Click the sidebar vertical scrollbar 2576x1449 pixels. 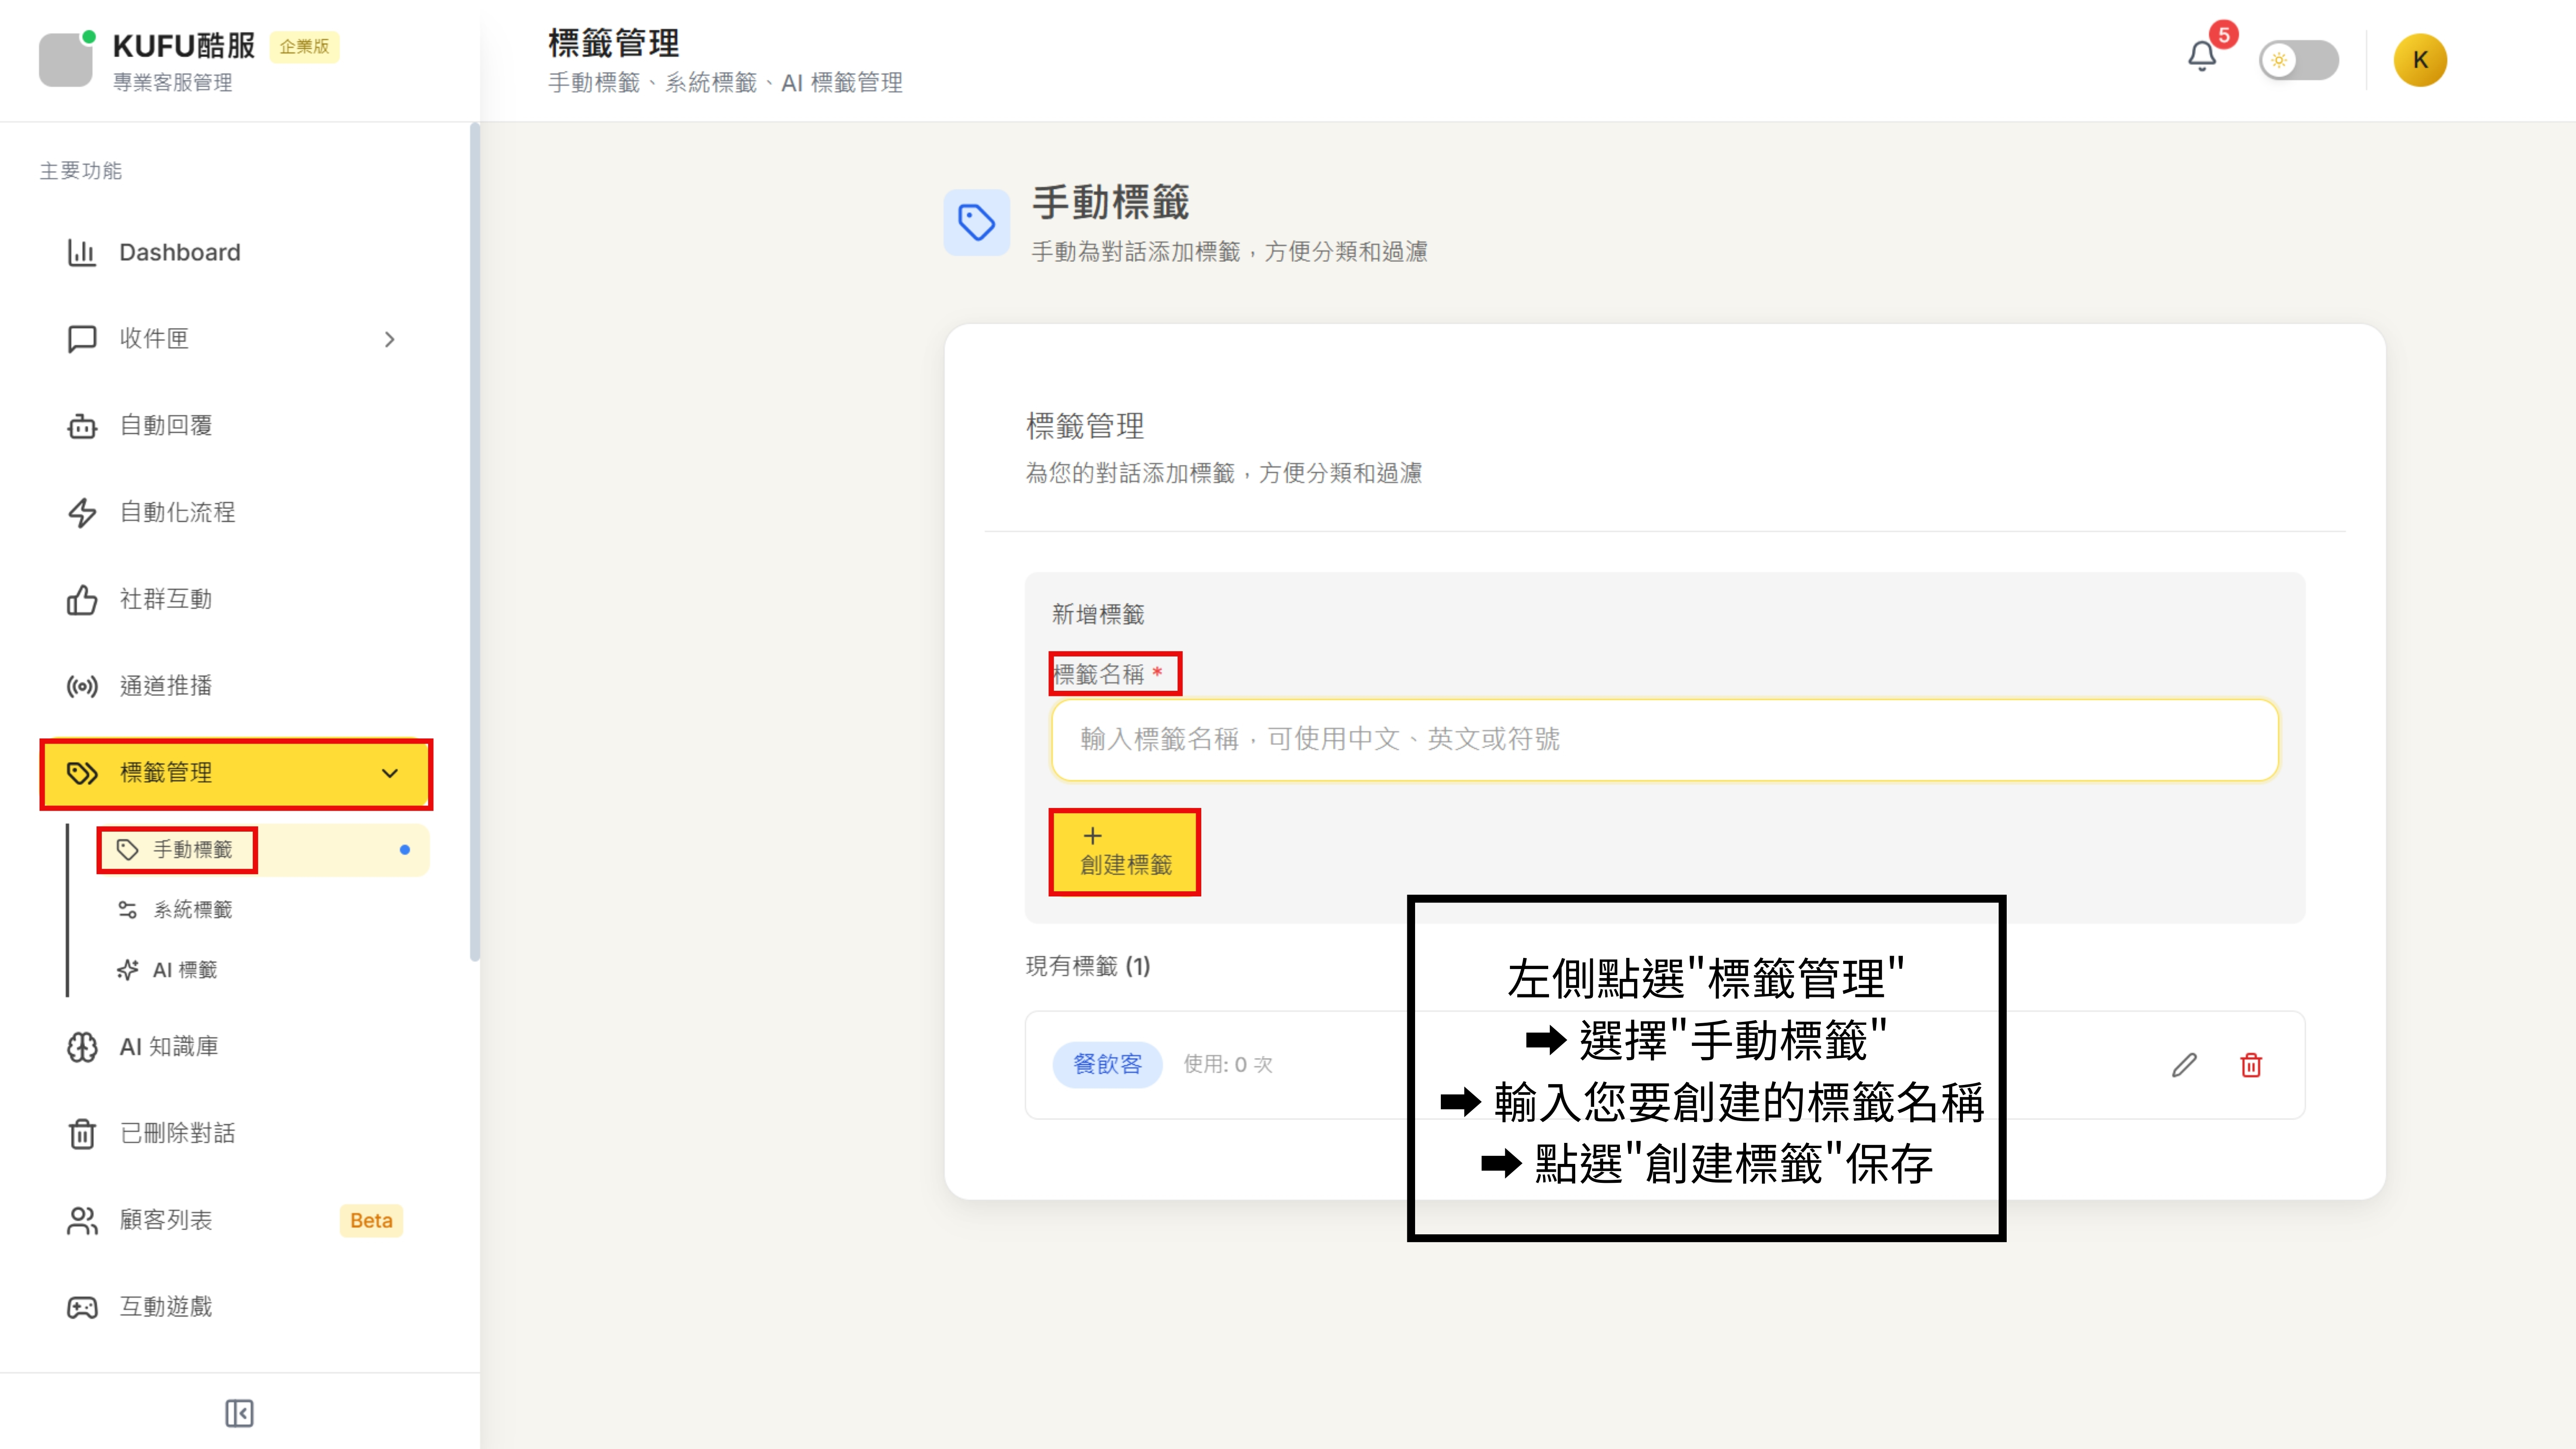[474, 540]
